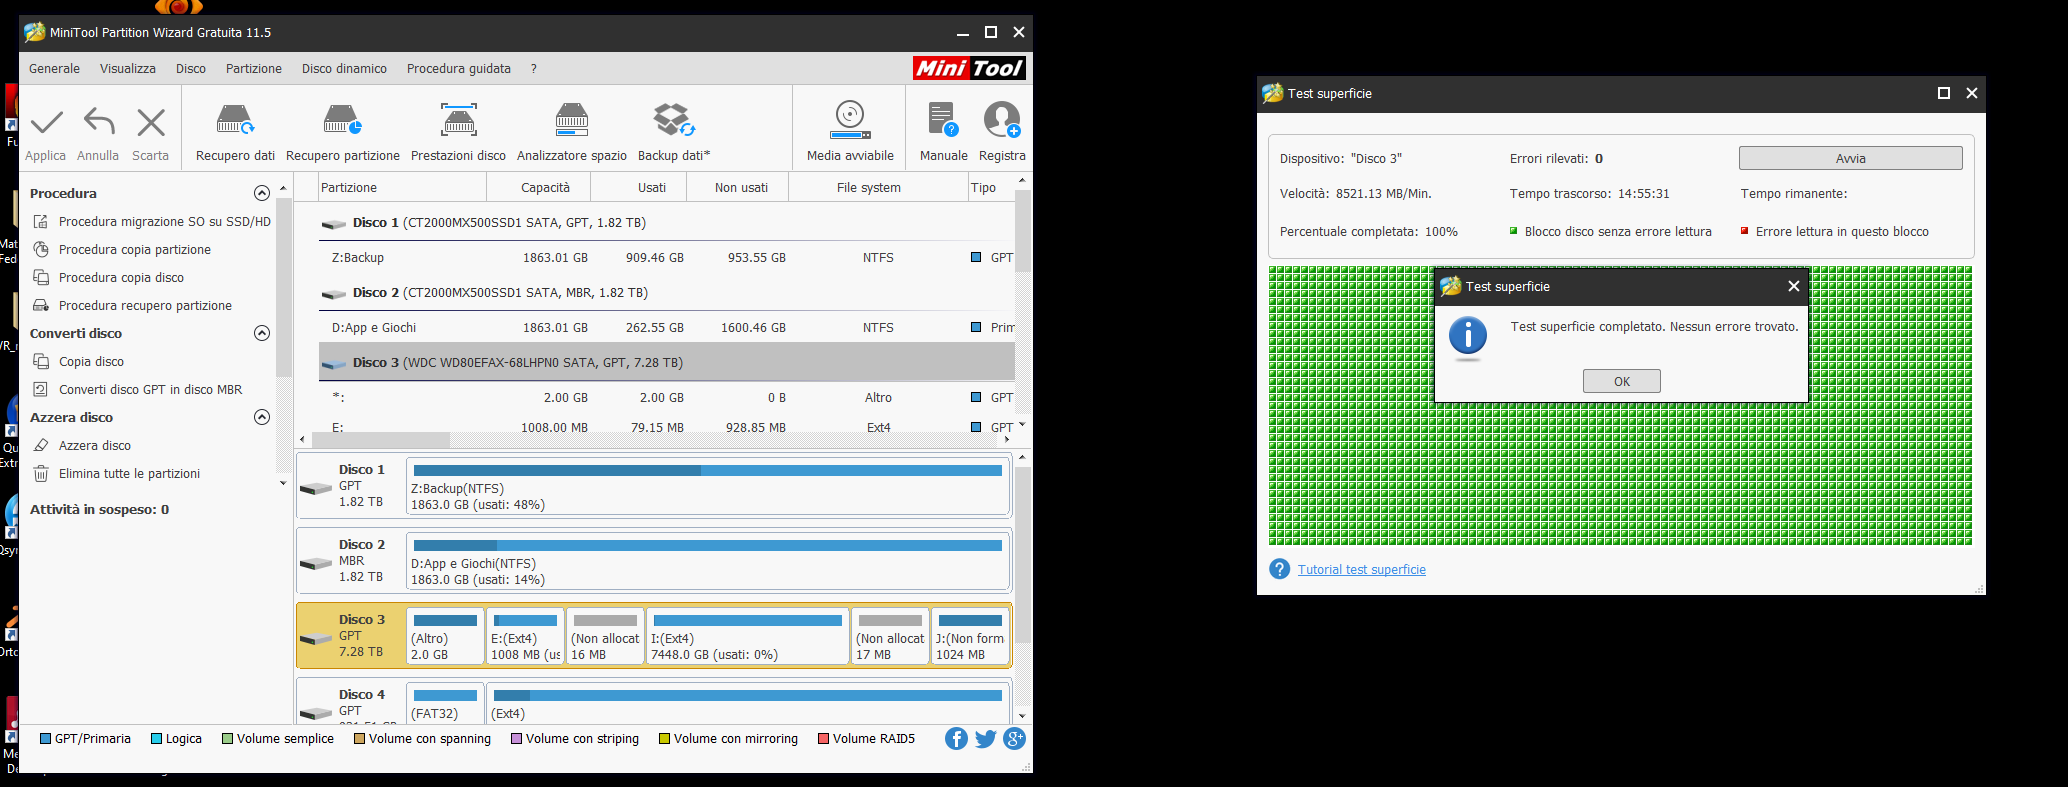Click help icon beside Tutorial test superficie
Image resolution: width=2068 pixels, height=787 pixels.
pyautogui.click(x=1279, y=569)
